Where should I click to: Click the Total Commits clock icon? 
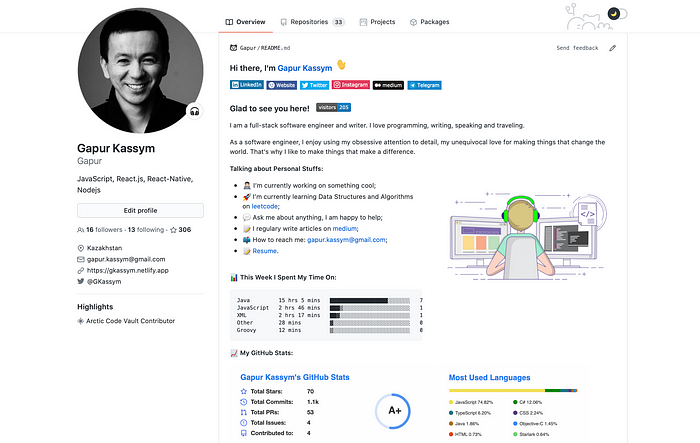[x=243, y=402]
